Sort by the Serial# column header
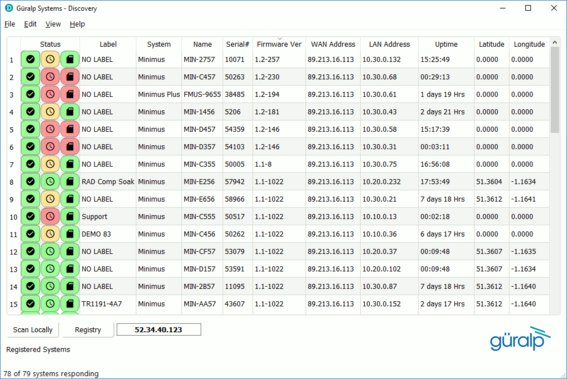This screenshot has width=567, height=379. [x=237, y=44]
